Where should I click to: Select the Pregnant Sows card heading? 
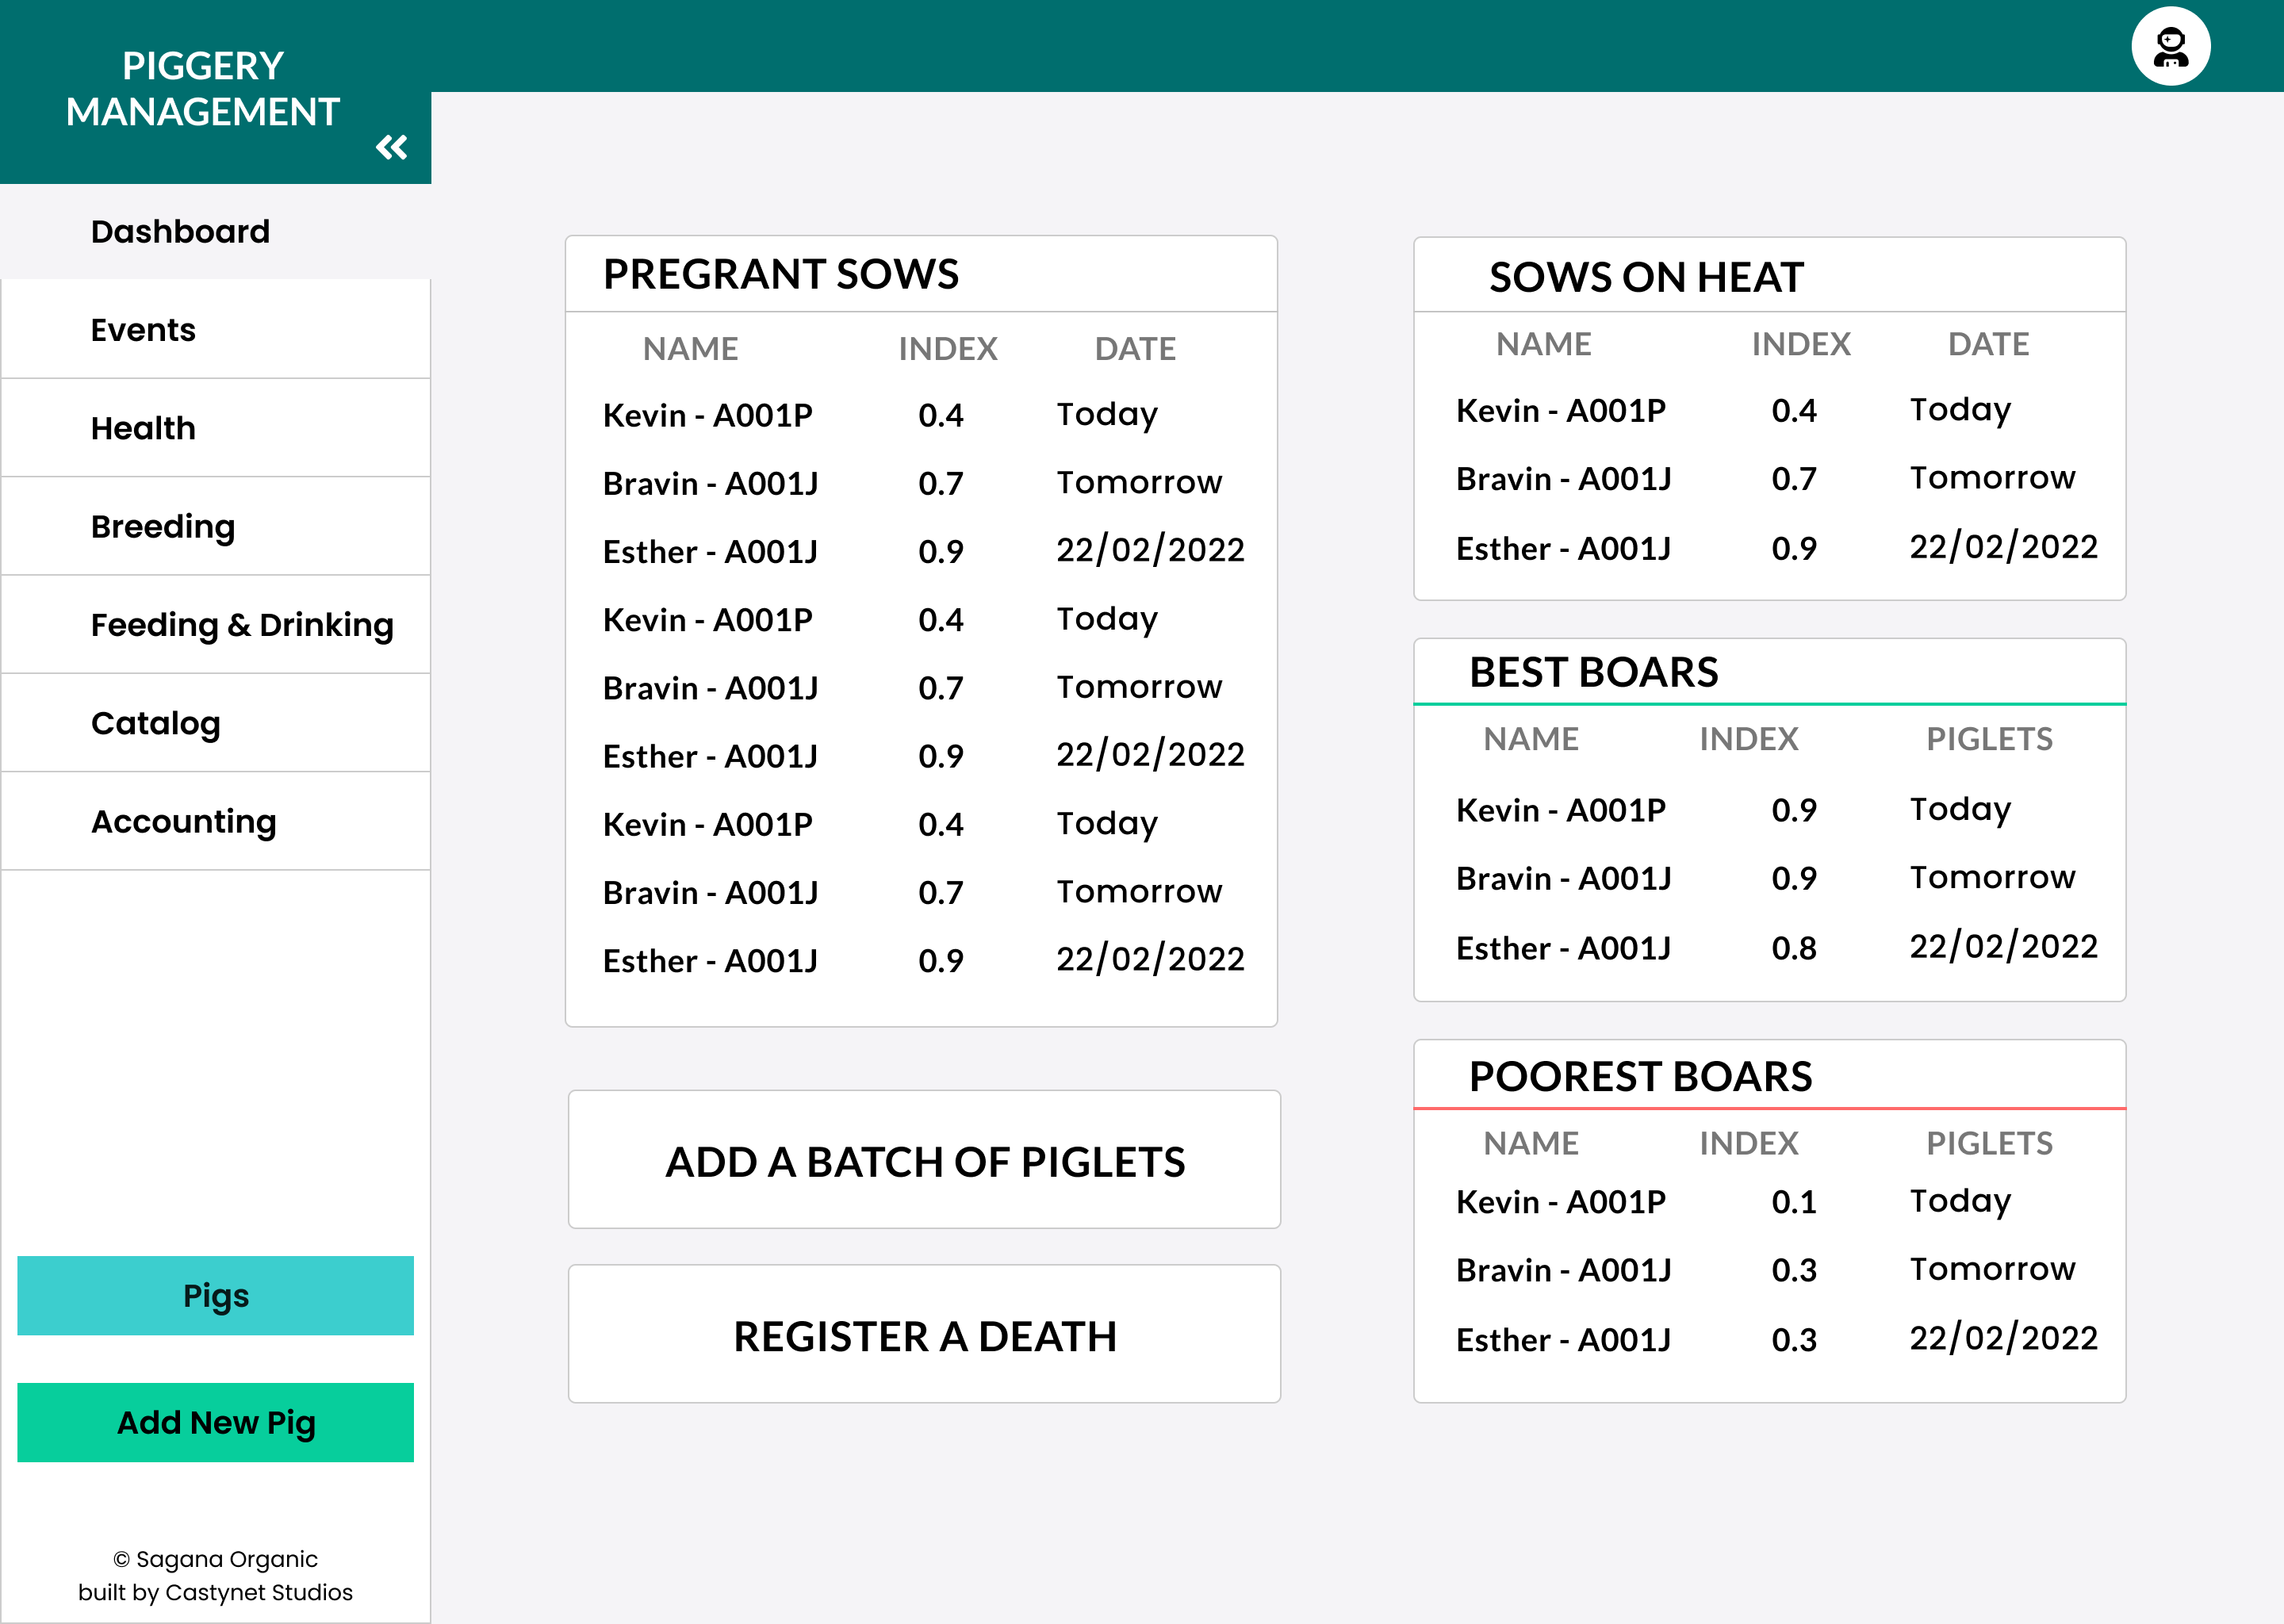781,274
